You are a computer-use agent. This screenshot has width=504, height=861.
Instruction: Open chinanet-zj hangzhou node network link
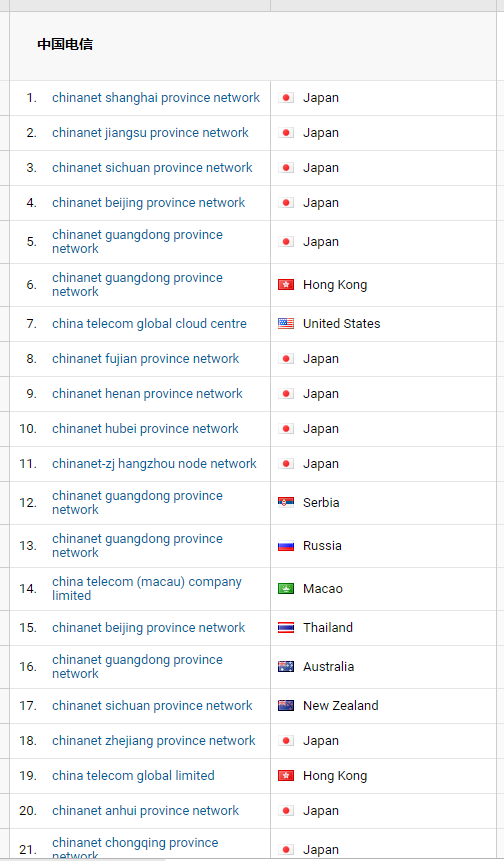154,463
